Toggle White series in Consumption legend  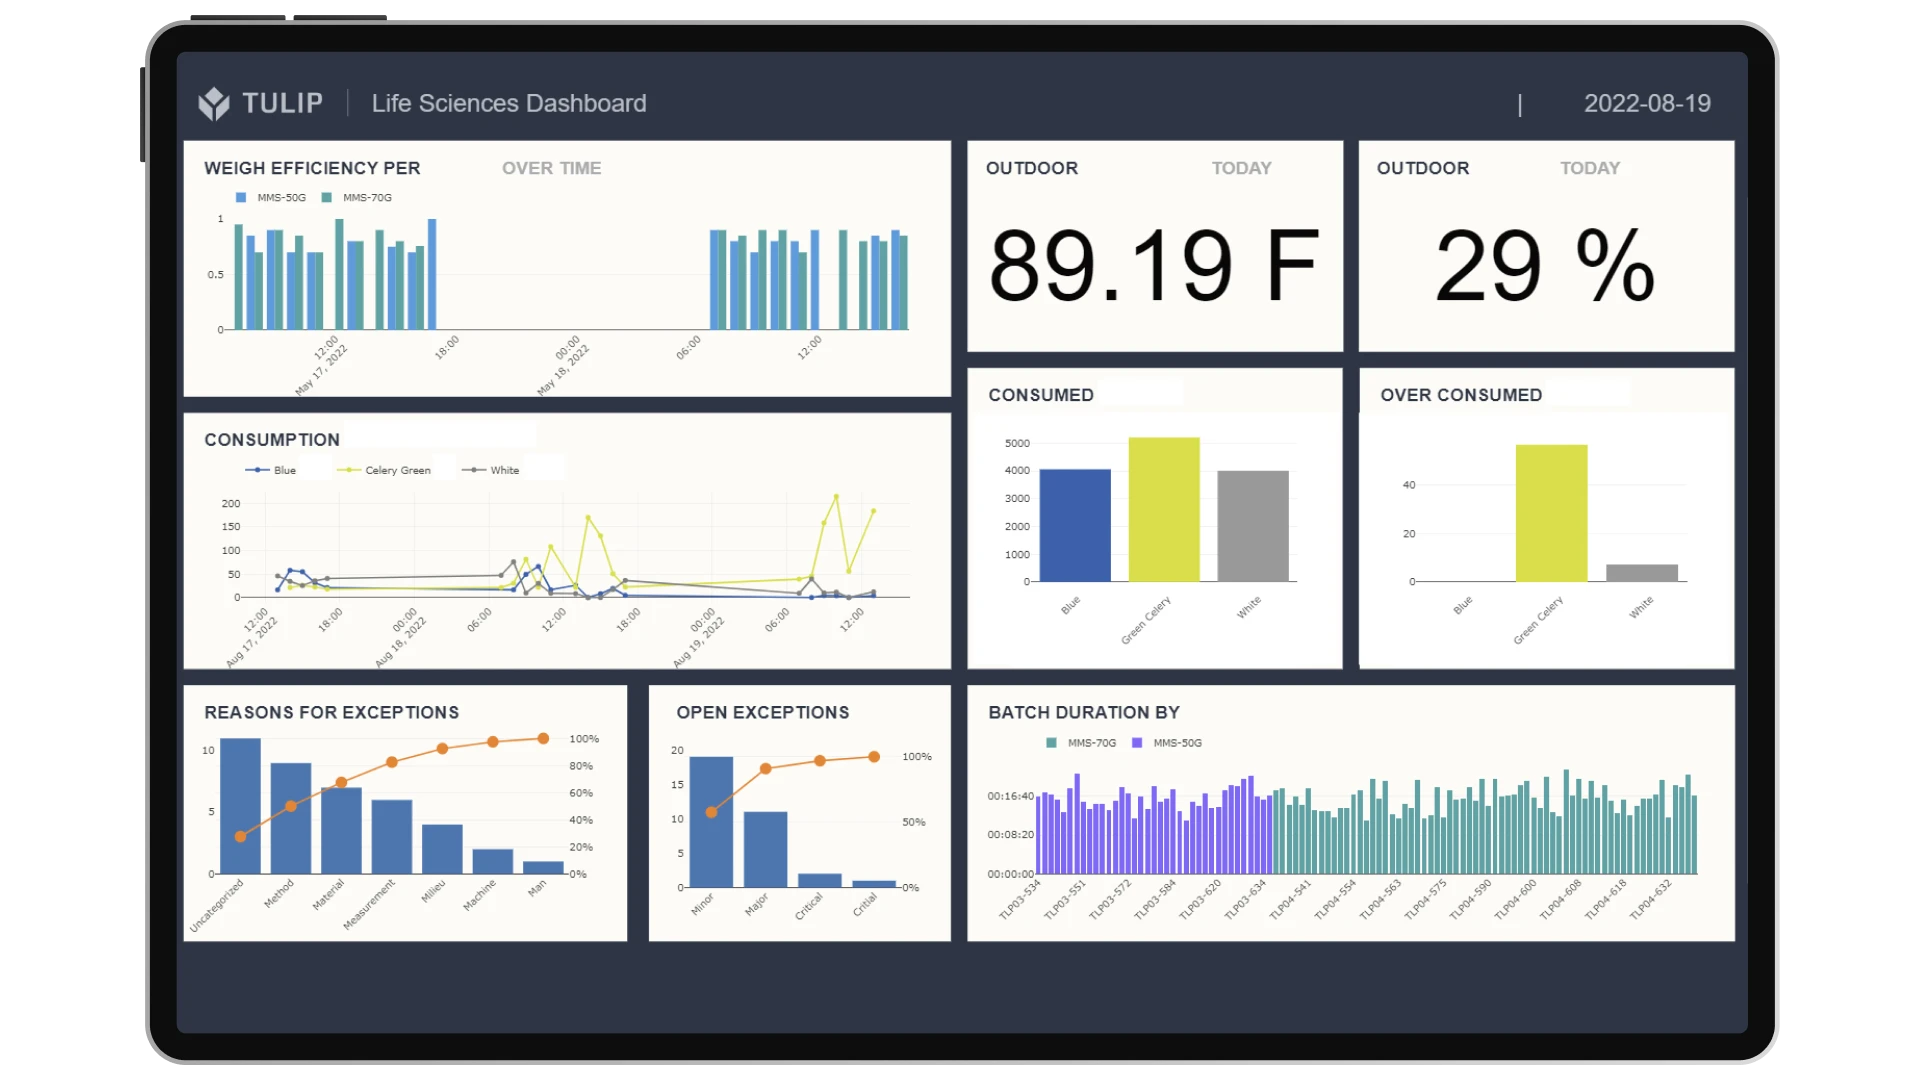click(491, 470)
